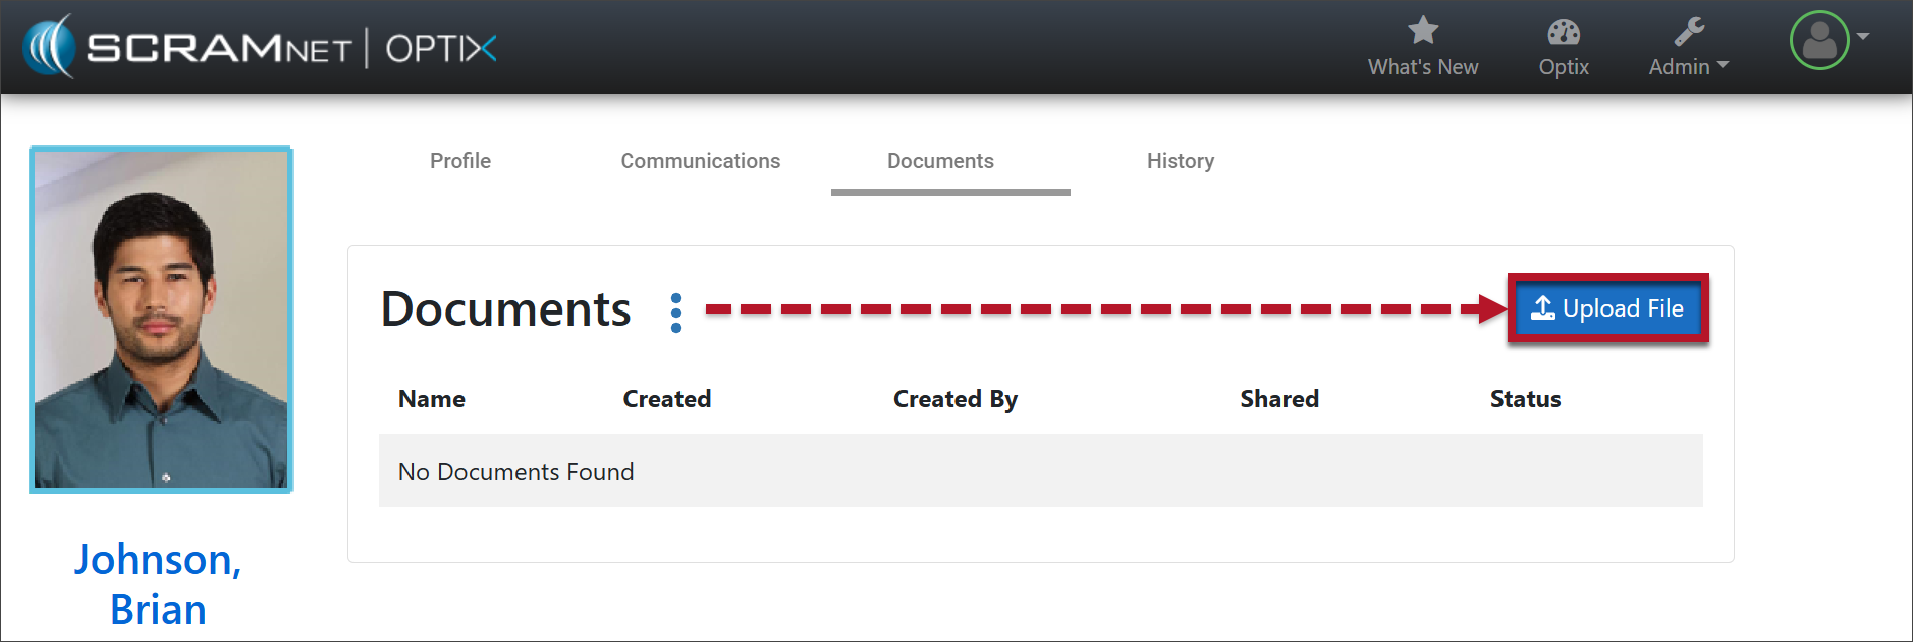Click the Admin wrench icon
Screen dimensions: 1913x642
click(x=1689, y=32)
